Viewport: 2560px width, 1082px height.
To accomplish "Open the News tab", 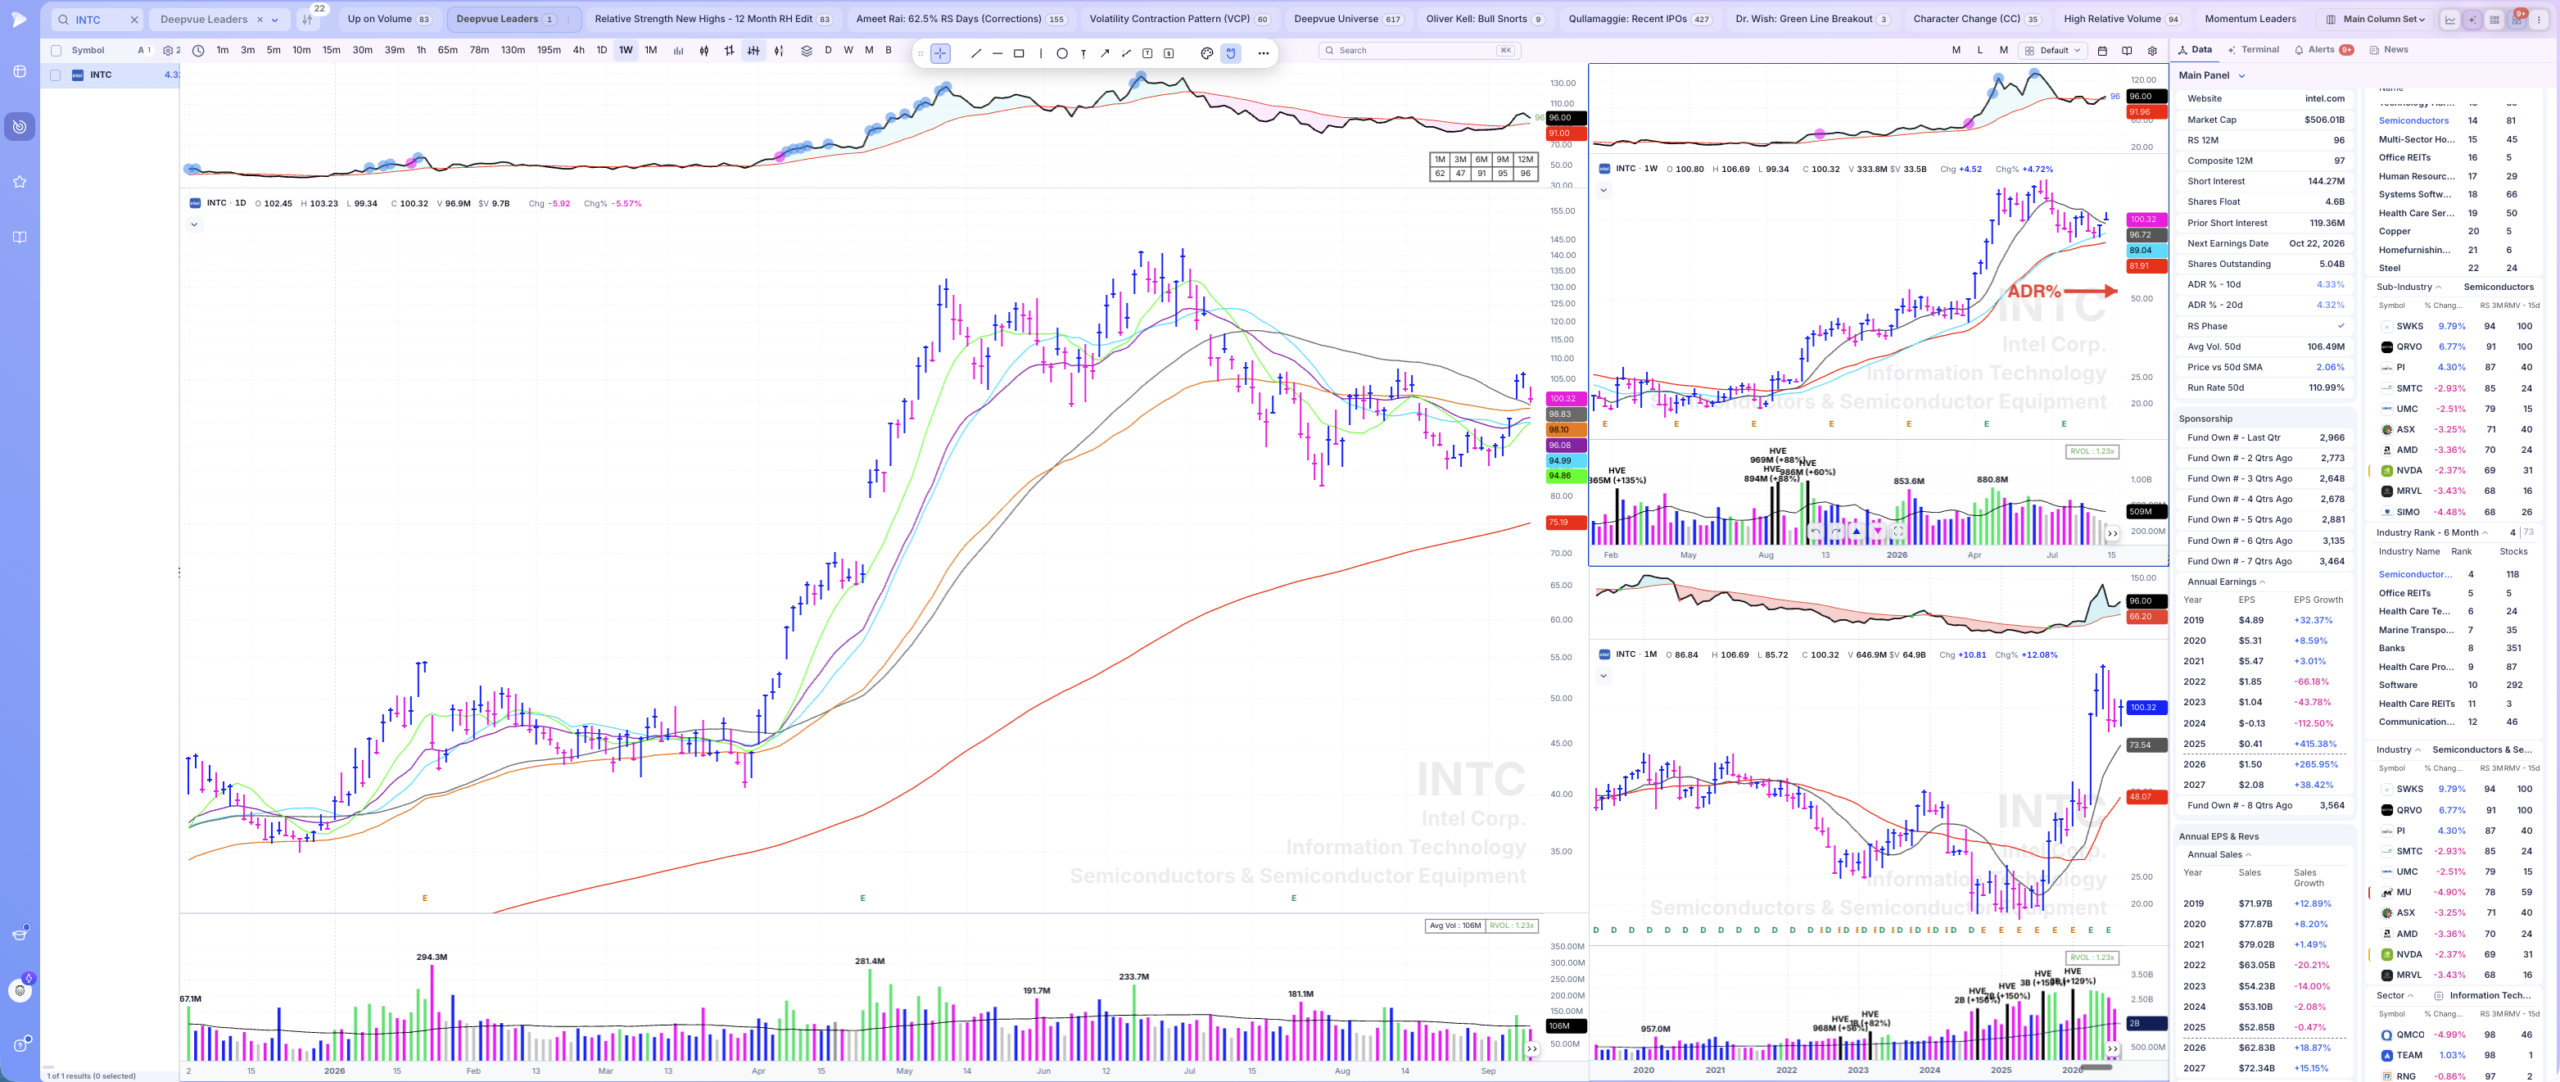I will pos(2389,50).
